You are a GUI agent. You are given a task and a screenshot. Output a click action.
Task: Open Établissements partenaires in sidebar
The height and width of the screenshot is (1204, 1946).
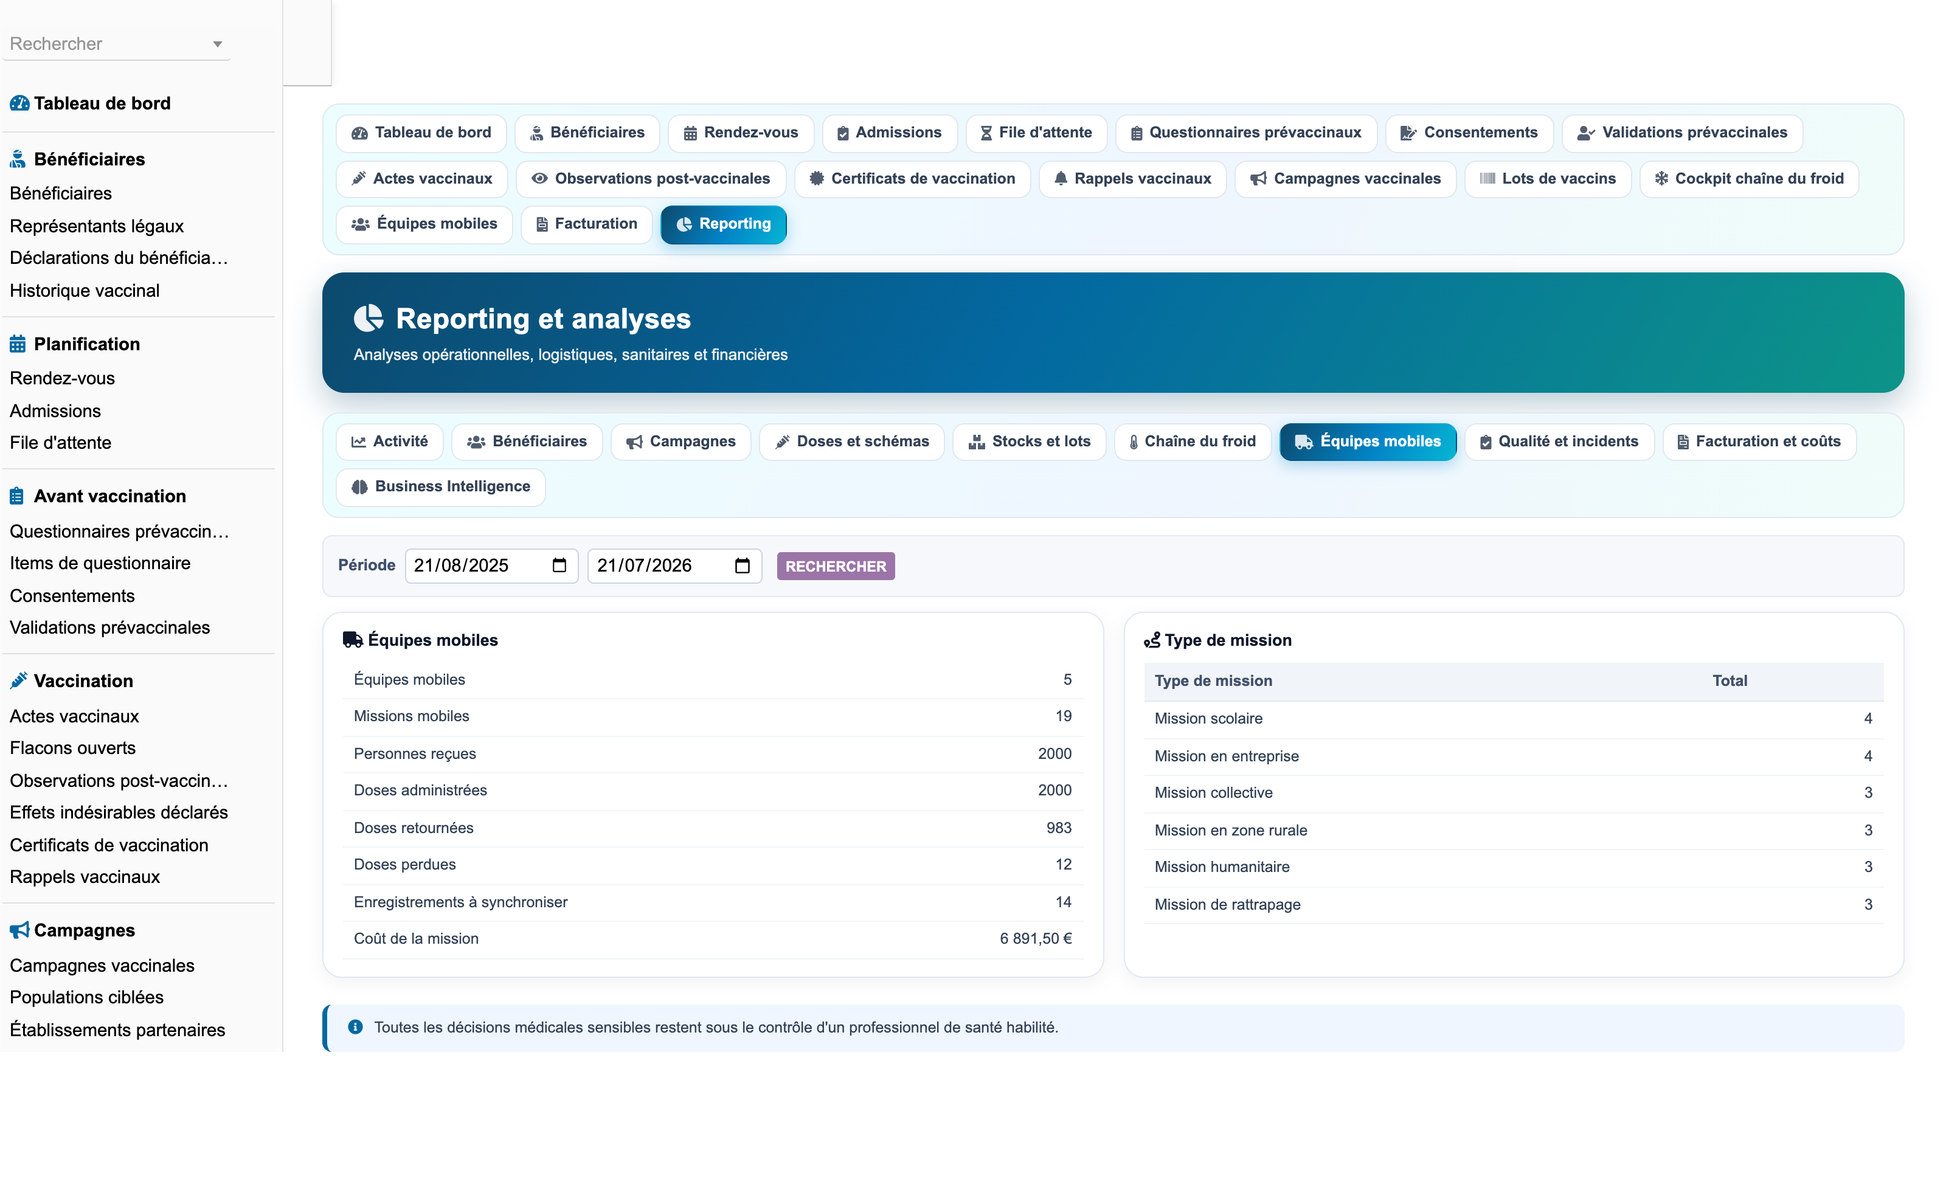click(x=118, y=1030)
